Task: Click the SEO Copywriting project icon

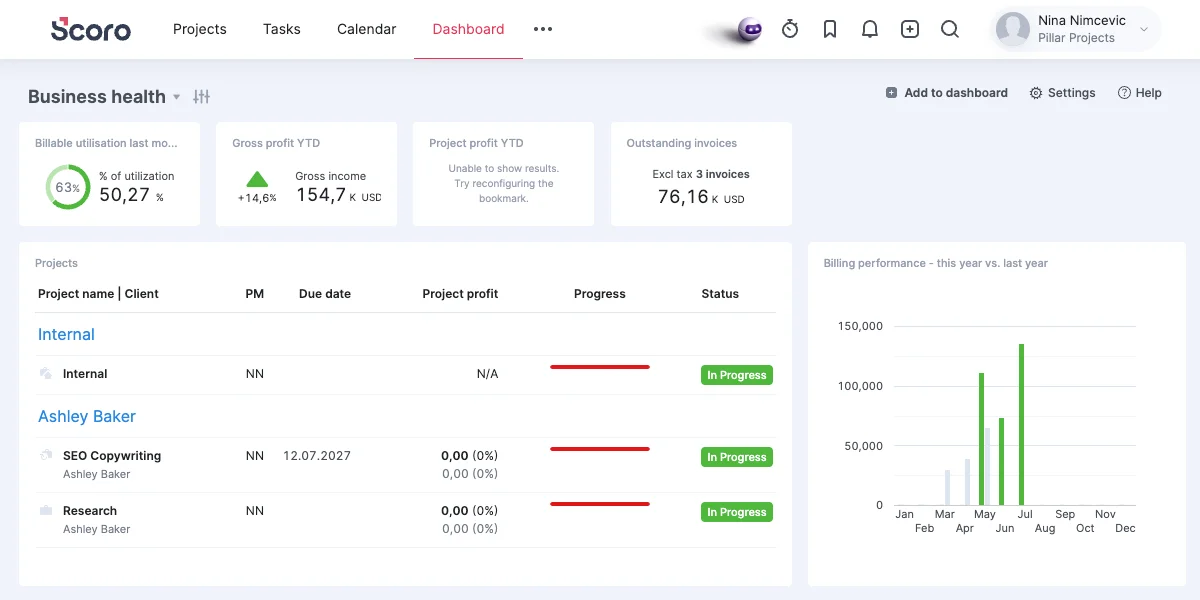Action: (x=46, y=455)
